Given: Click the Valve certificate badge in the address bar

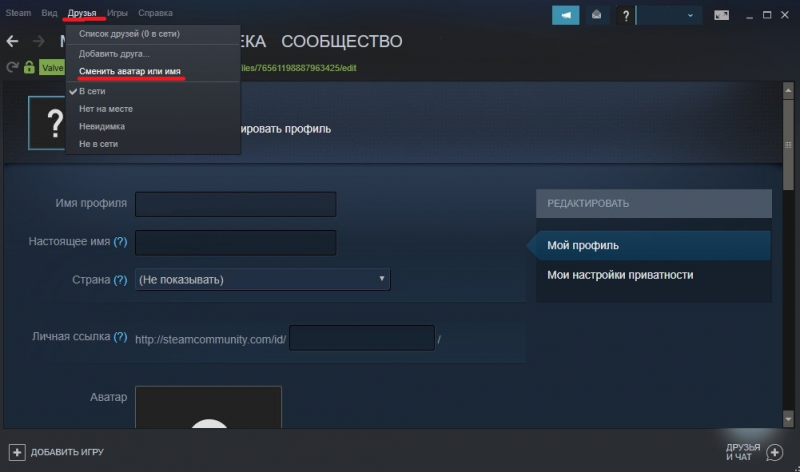Looking at the screenshot, I should pos(52,68).
